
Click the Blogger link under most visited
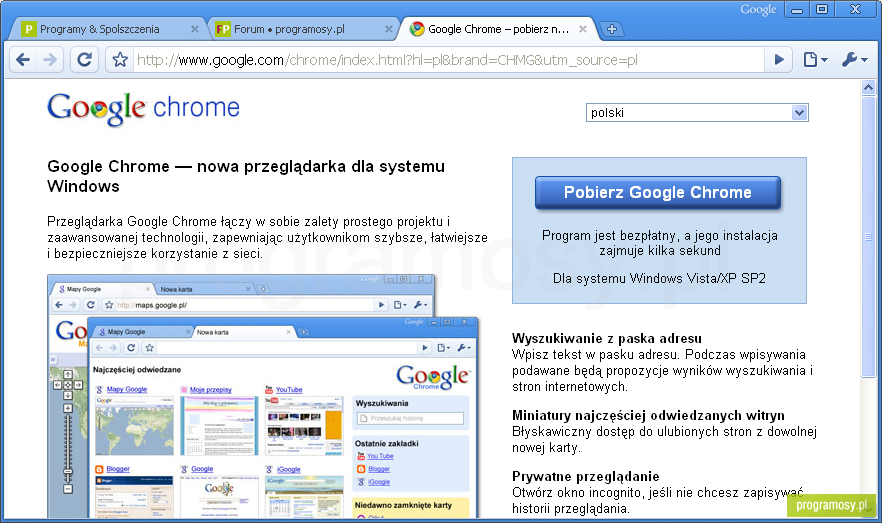pos(118,469)
